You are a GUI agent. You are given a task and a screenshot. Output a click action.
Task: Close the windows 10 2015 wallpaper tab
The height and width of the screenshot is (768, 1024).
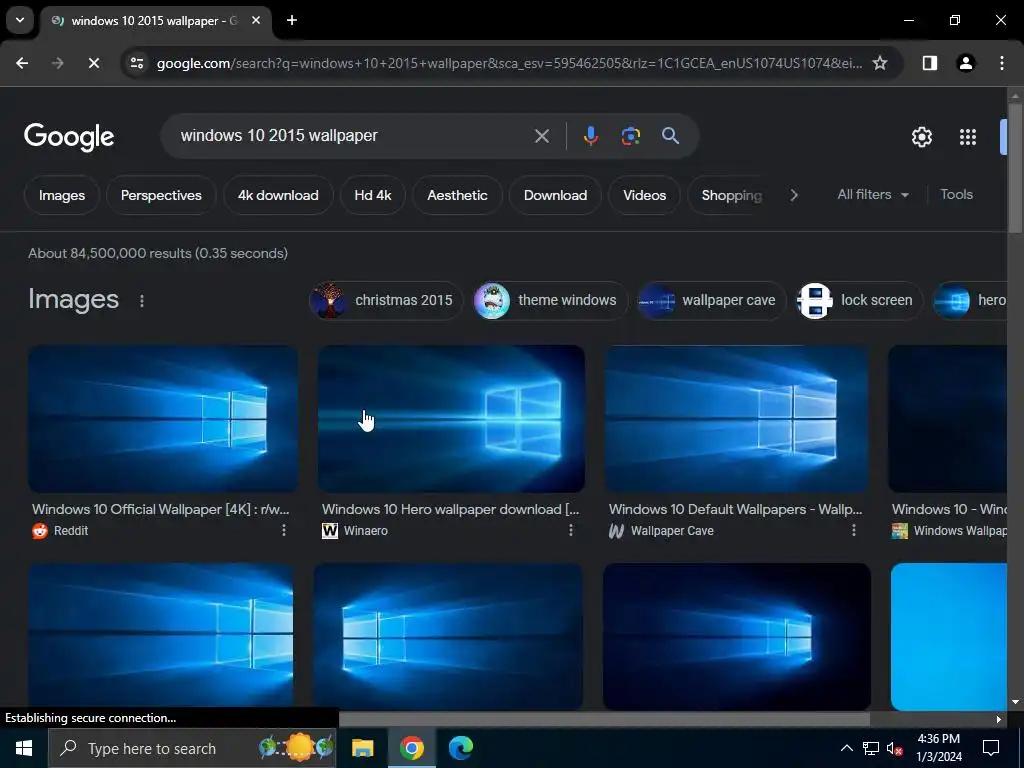[x=256, y=20]
